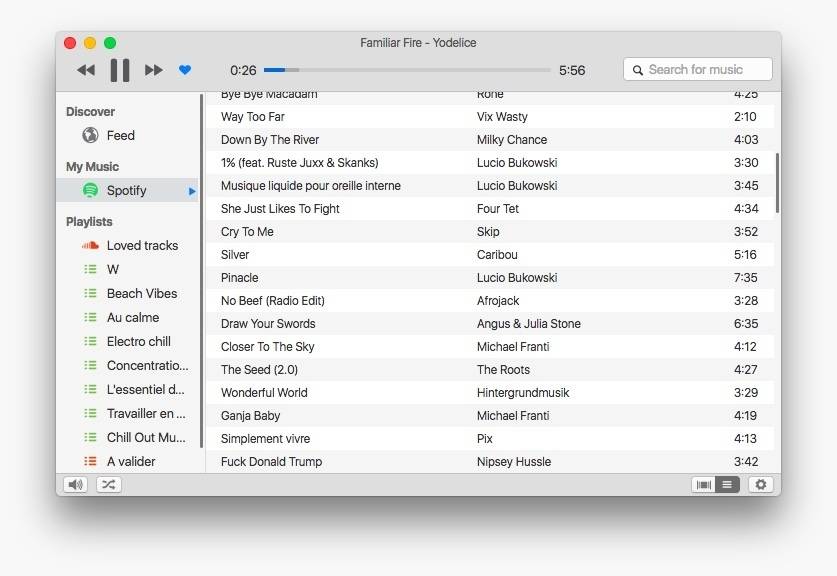The height and width of the screenshot is (576, 837).
Task: Open the W playlist
Action: click(x=127, y=270)
